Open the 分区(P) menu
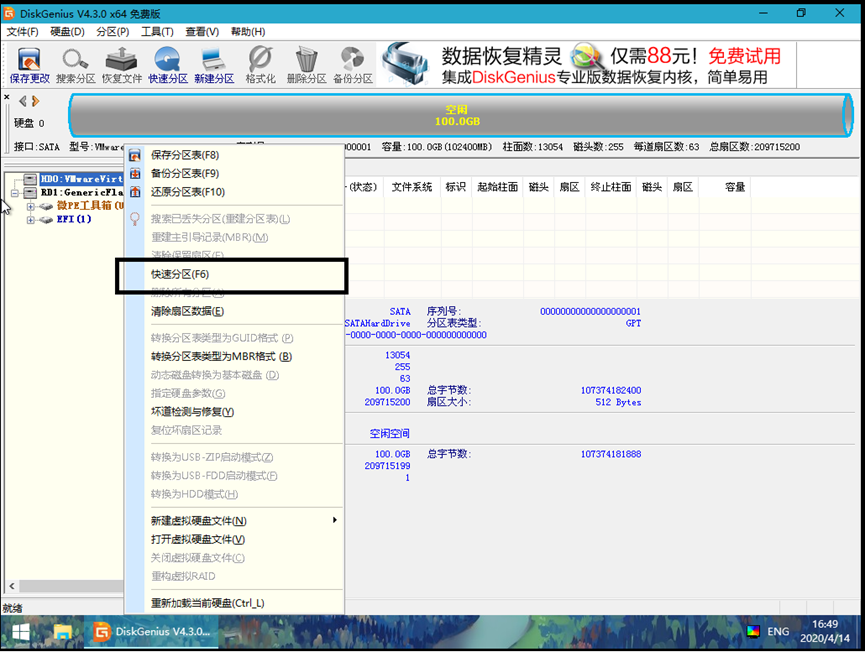This screenshot has height=652, width=865. tap(113, 32)
